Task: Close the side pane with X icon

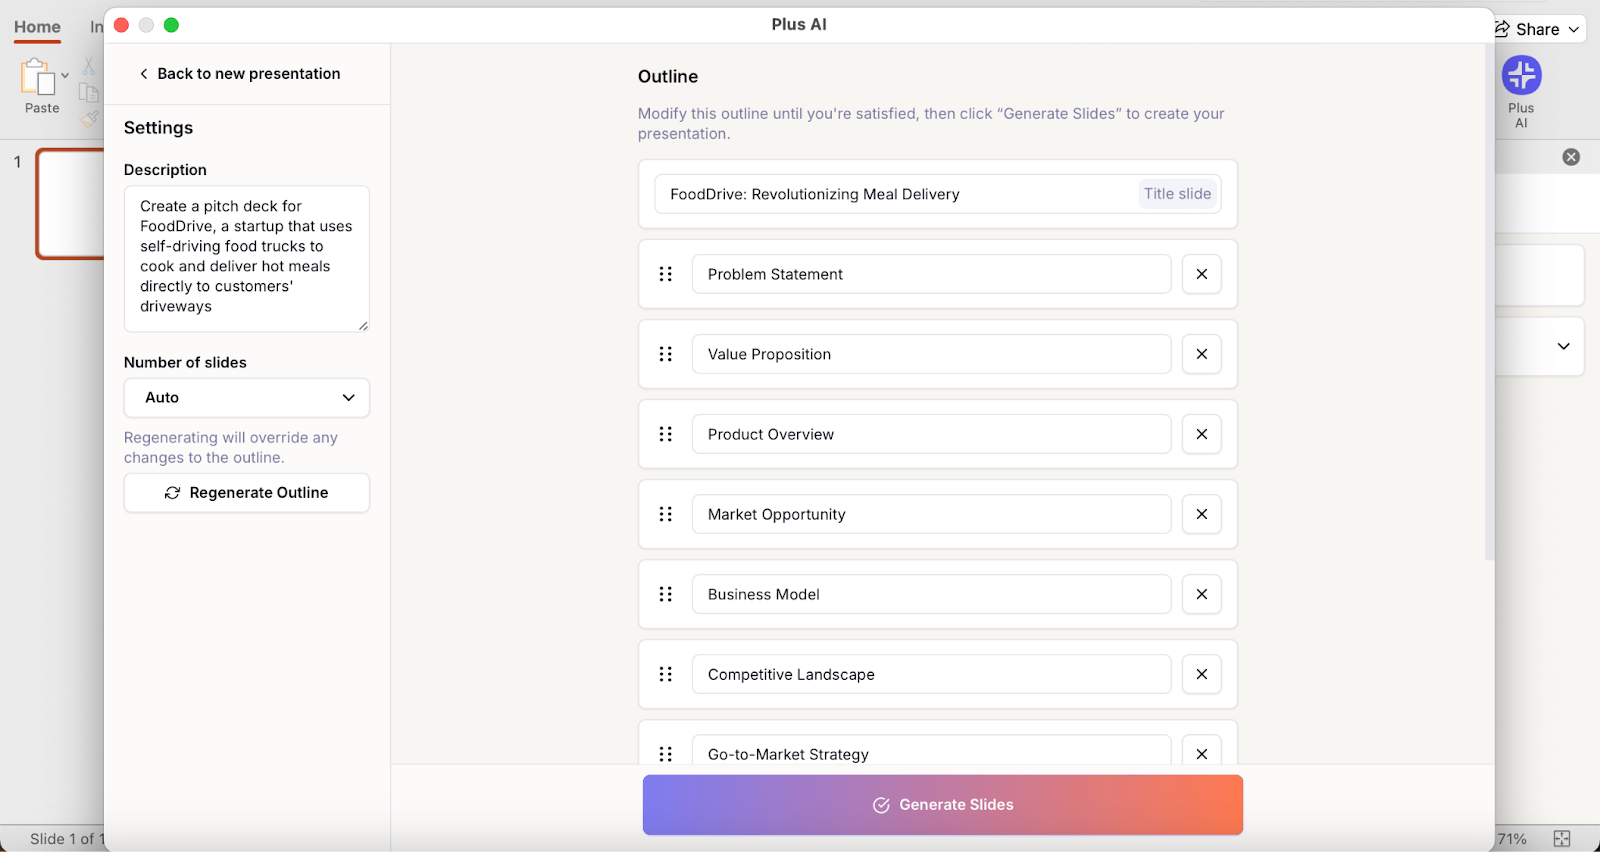Action: click(1571, 157)
